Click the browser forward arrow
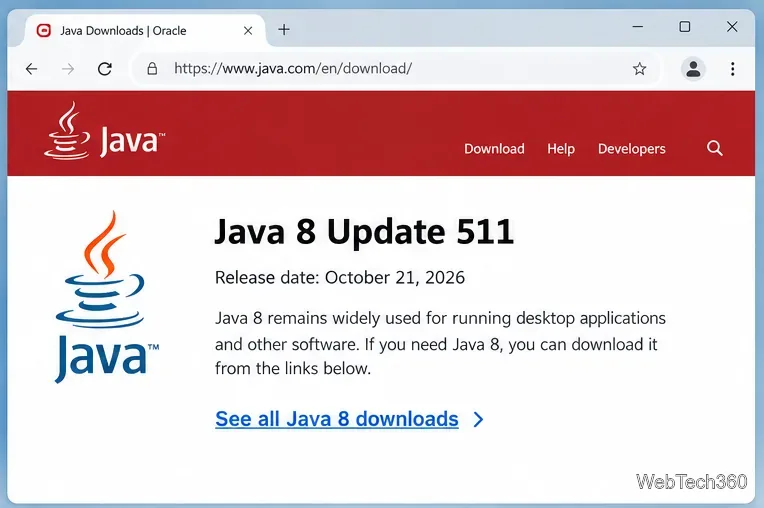The image size is (764, 508). [x=68, y=69]
